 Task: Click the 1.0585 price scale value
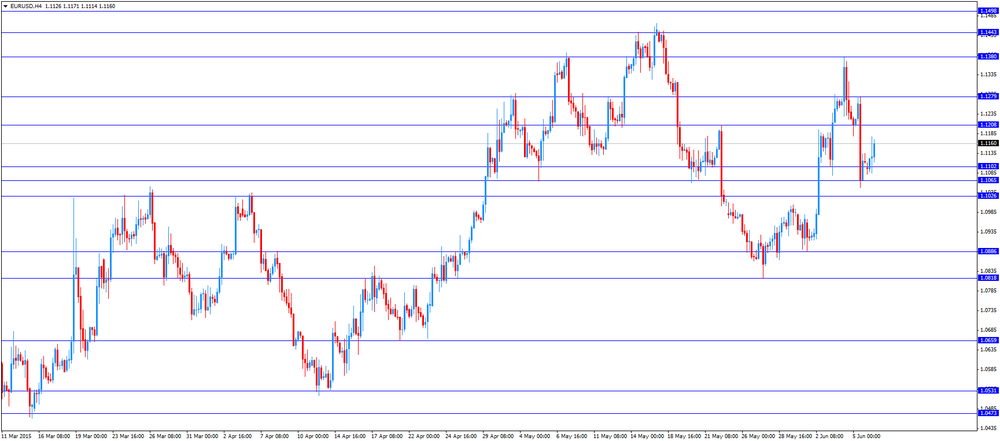click(987, 369)
